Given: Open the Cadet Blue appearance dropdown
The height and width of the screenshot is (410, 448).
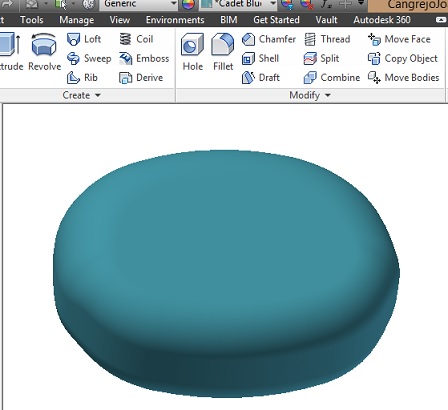Looking at the screenshot, I should (239, 4).
